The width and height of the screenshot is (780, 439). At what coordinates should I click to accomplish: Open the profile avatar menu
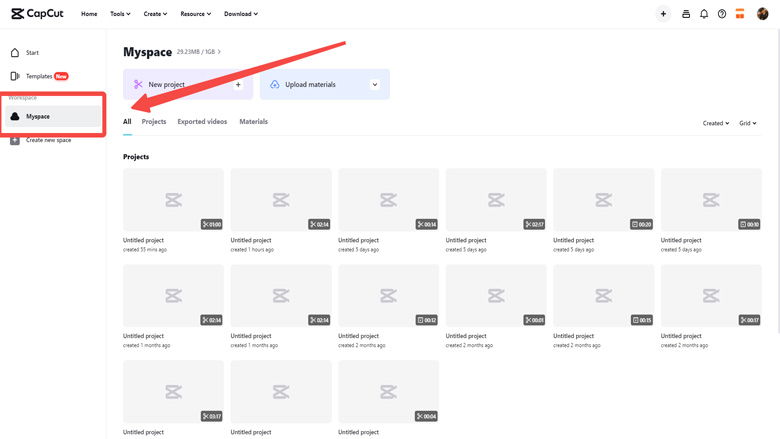click(x=763, y=14)
